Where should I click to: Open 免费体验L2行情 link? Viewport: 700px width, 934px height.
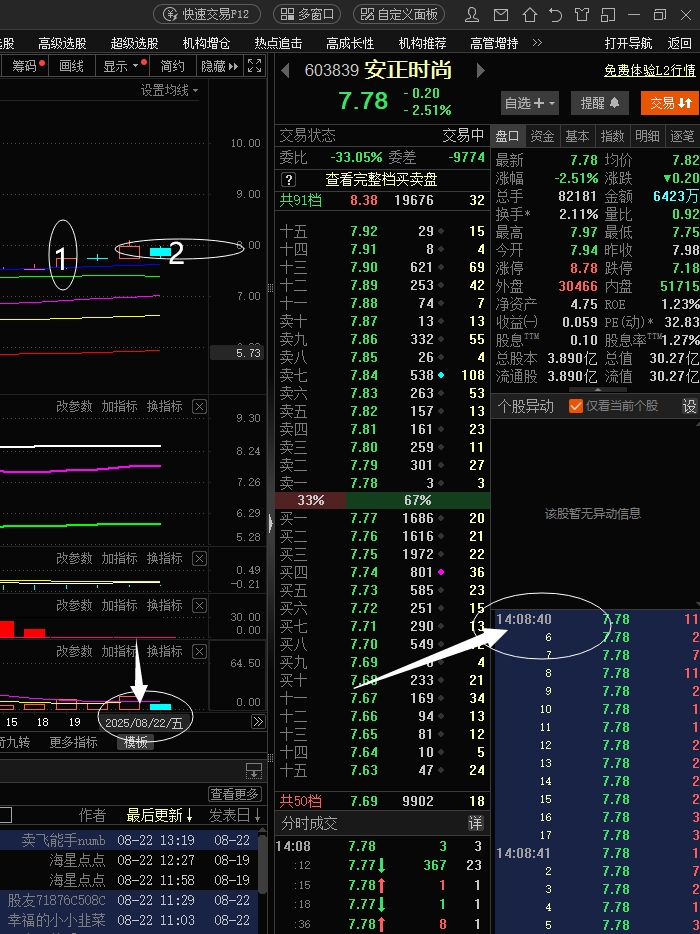pos(650,70)
